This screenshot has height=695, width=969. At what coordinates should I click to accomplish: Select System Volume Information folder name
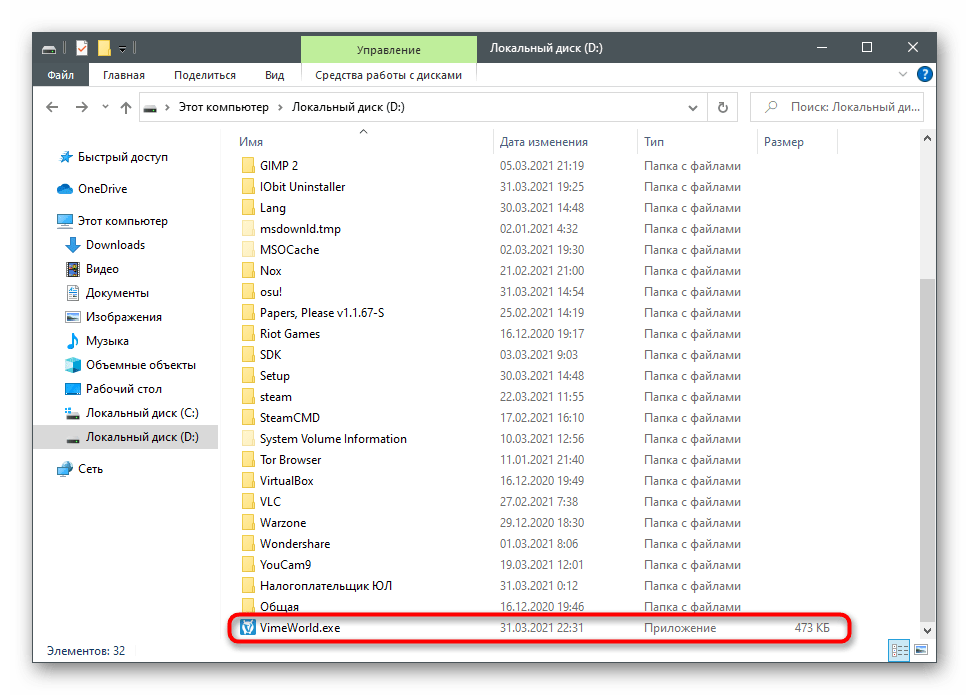pyautogui.click(x=333, y=439)
